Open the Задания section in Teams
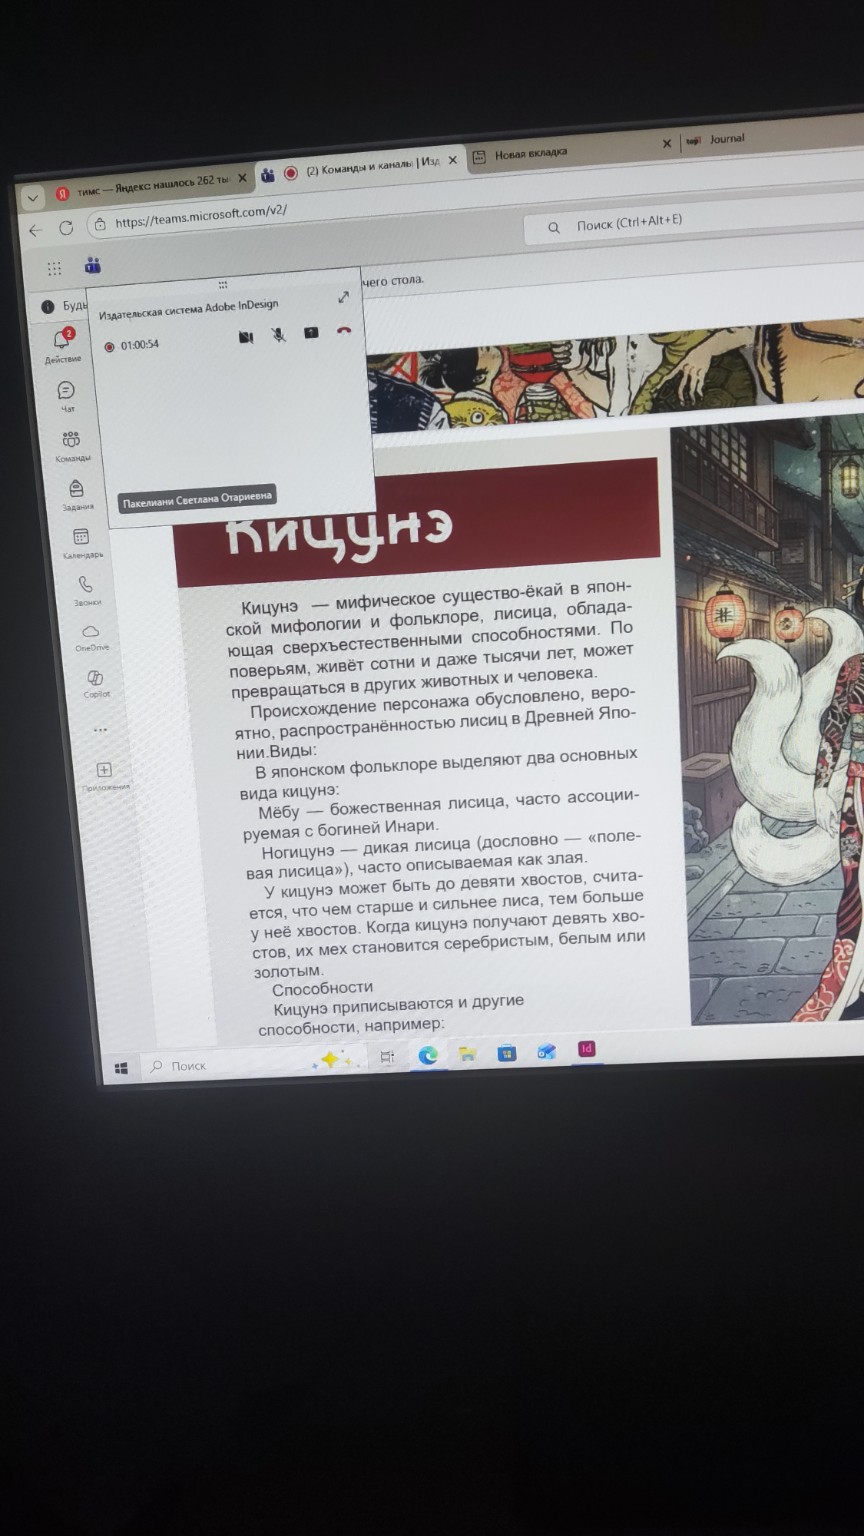Screen dimensions: 864x1536 coord(75,488)
